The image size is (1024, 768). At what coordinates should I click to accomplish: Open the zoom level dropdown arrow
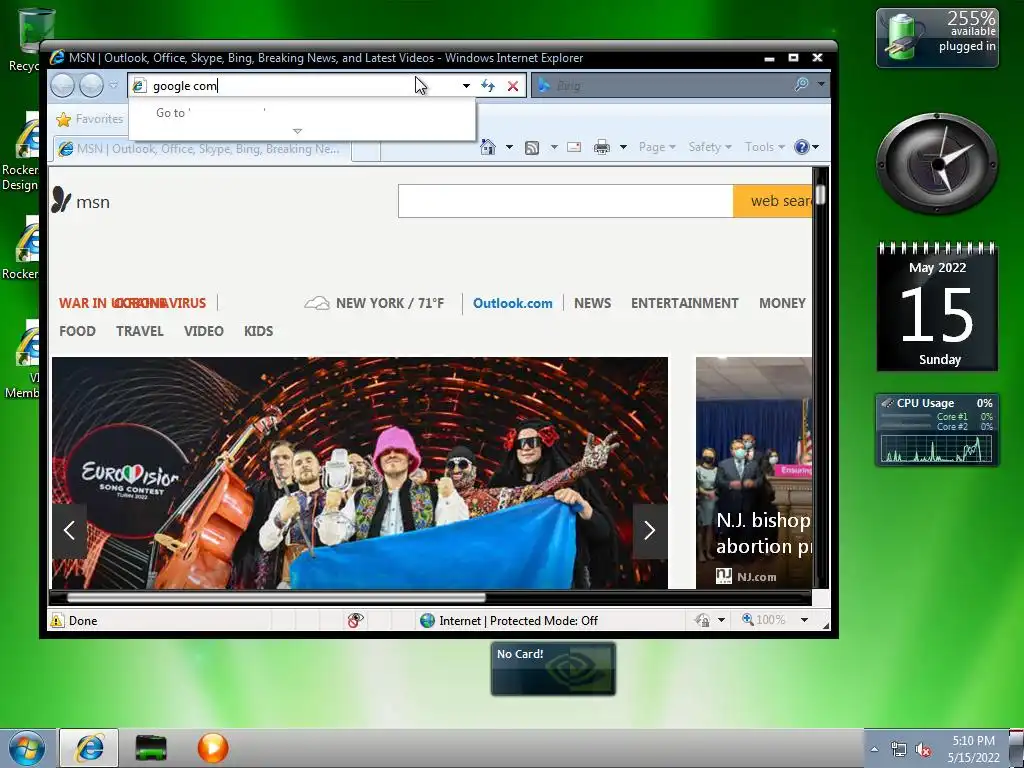(805, 620)
